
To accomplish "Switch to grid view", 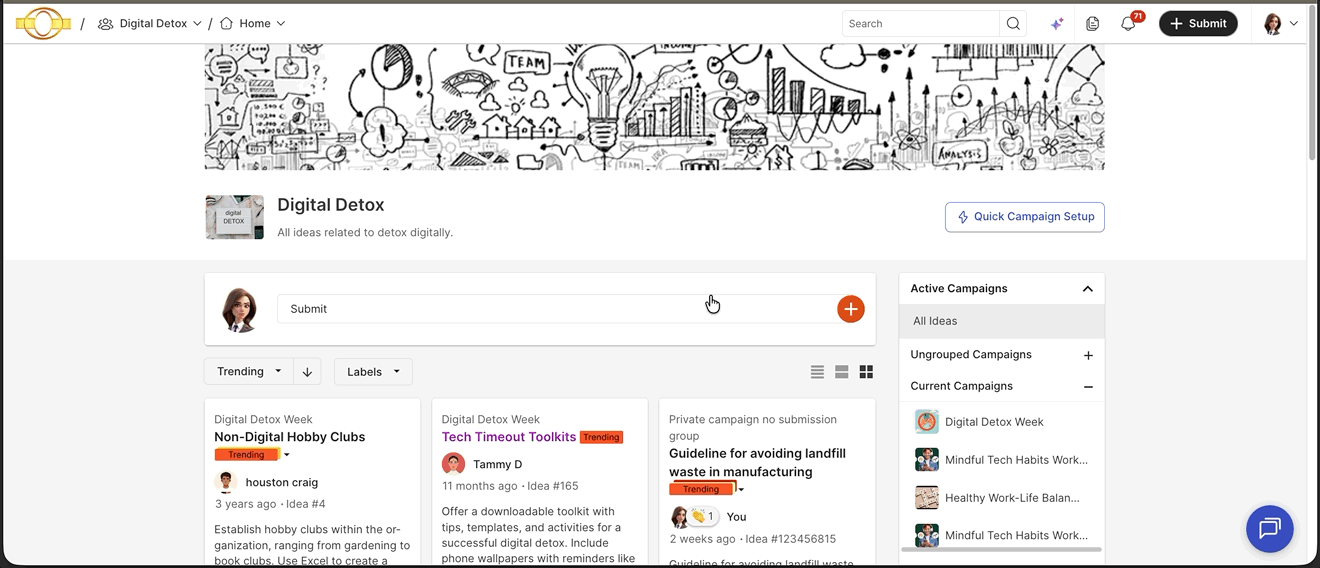I will tap(866, 372).
